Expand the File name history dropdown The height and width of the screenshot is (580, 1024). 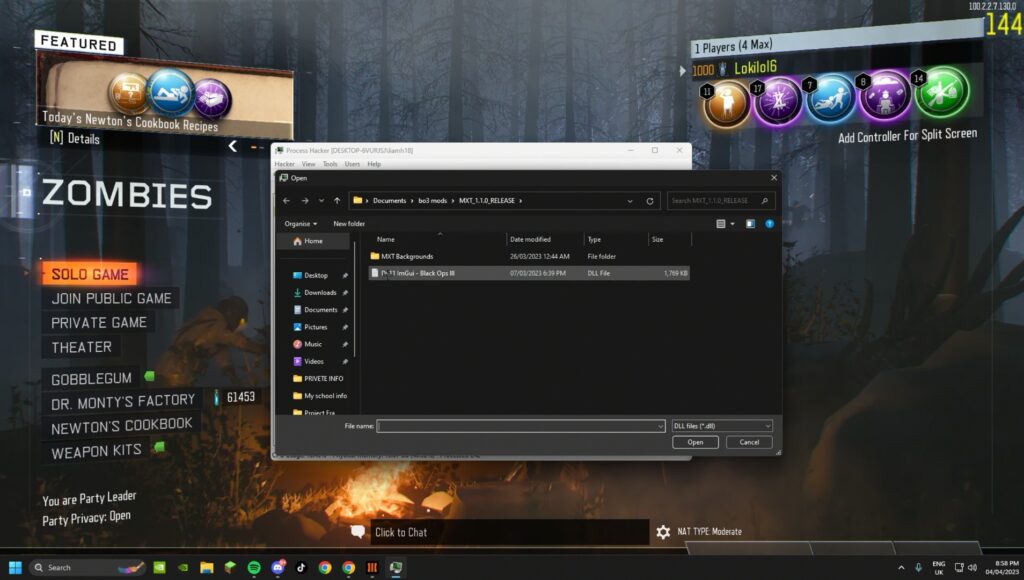(x=660, y=426)
